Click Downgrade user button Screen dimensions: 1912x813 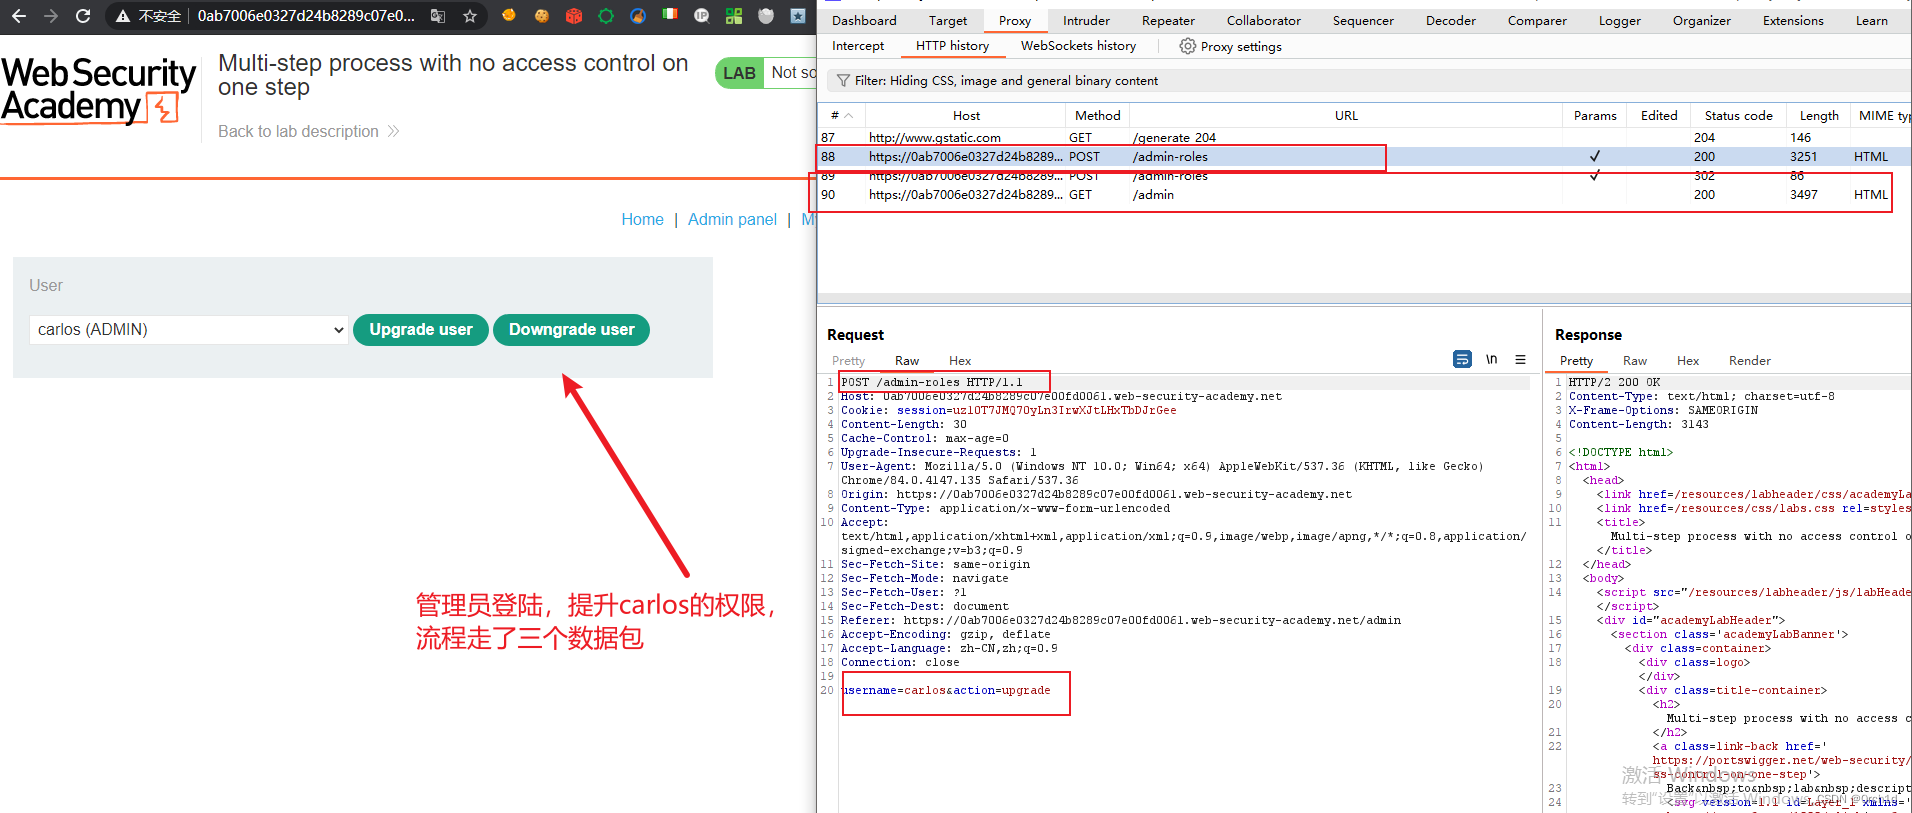pyautogui.click(x=571, y=330)
